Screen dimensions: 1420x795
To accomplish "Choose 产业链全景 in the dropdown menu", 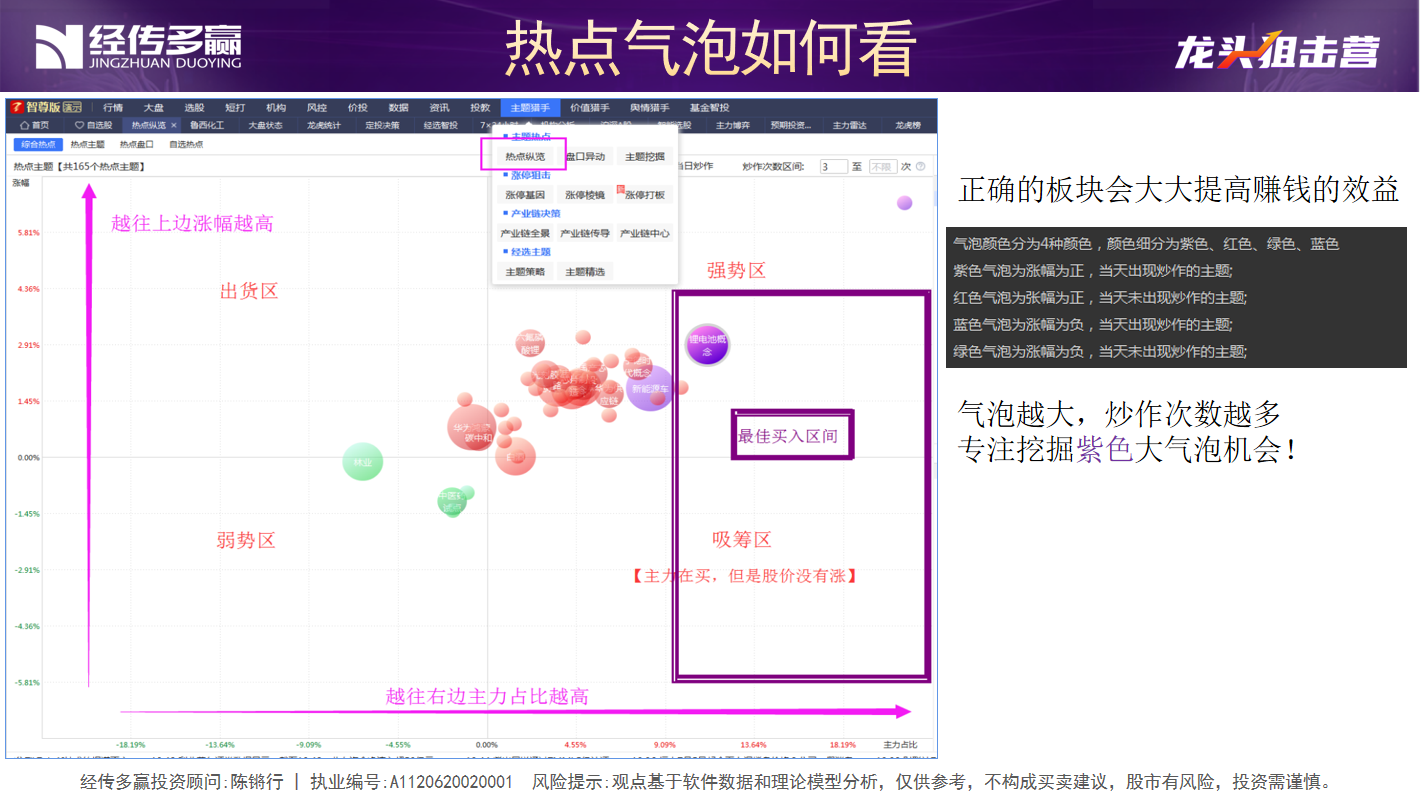I will [525, 233].
